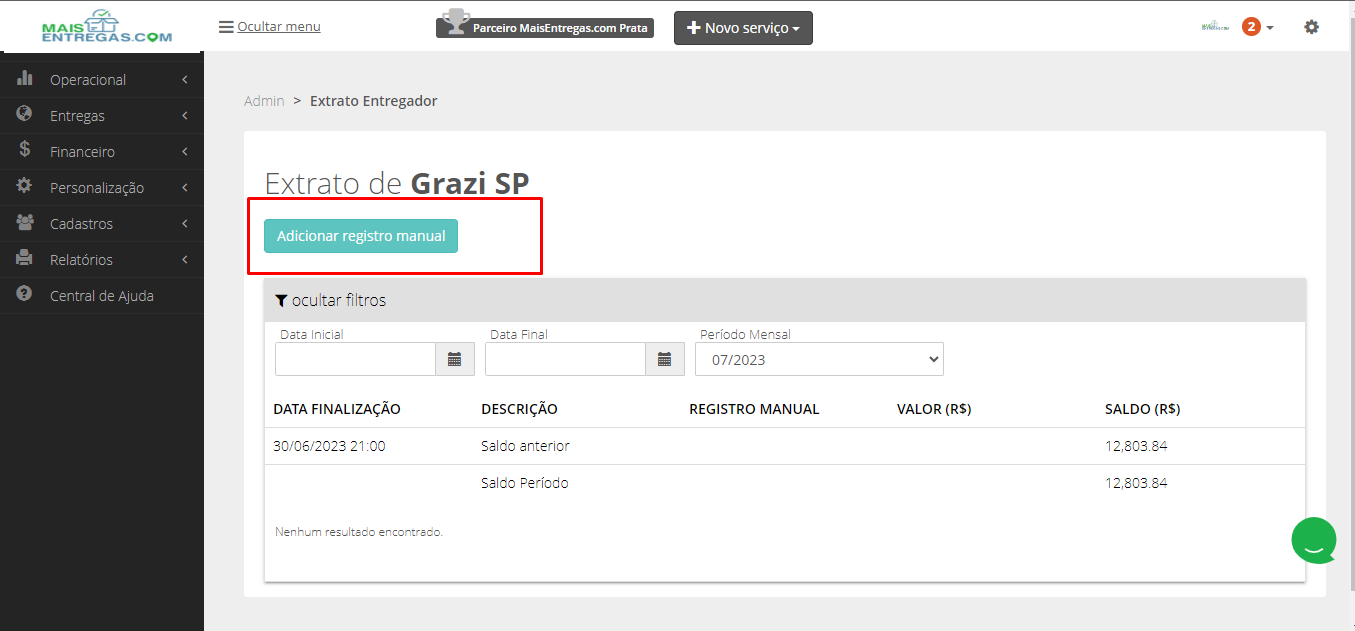Click the DATA FINALIZAÇÃO column header
Screen dimensions: 1355x631
(337, 409)
